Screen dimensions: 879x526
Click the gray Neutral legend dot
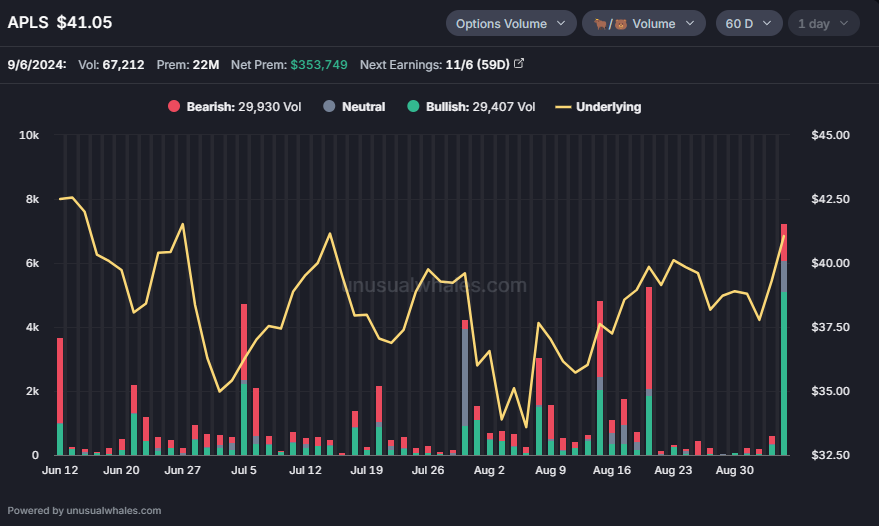click(x=329, y=106)
